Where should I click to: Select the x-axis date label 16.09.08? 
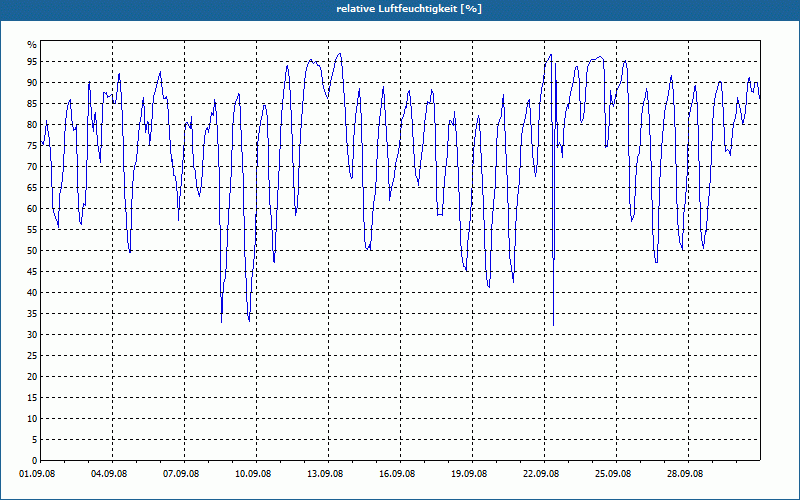tap(396, 474)
